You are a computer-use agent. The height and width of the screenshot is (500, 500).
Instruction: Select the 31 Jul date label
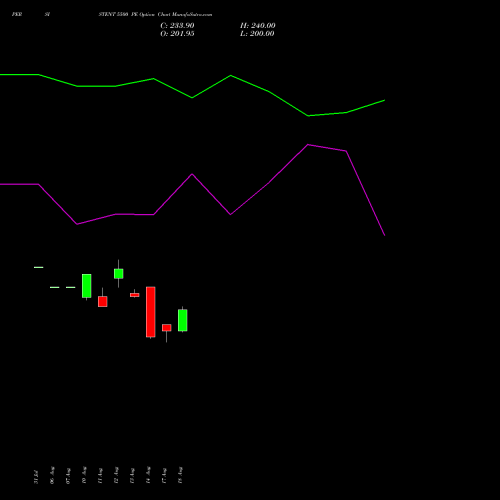36,477
